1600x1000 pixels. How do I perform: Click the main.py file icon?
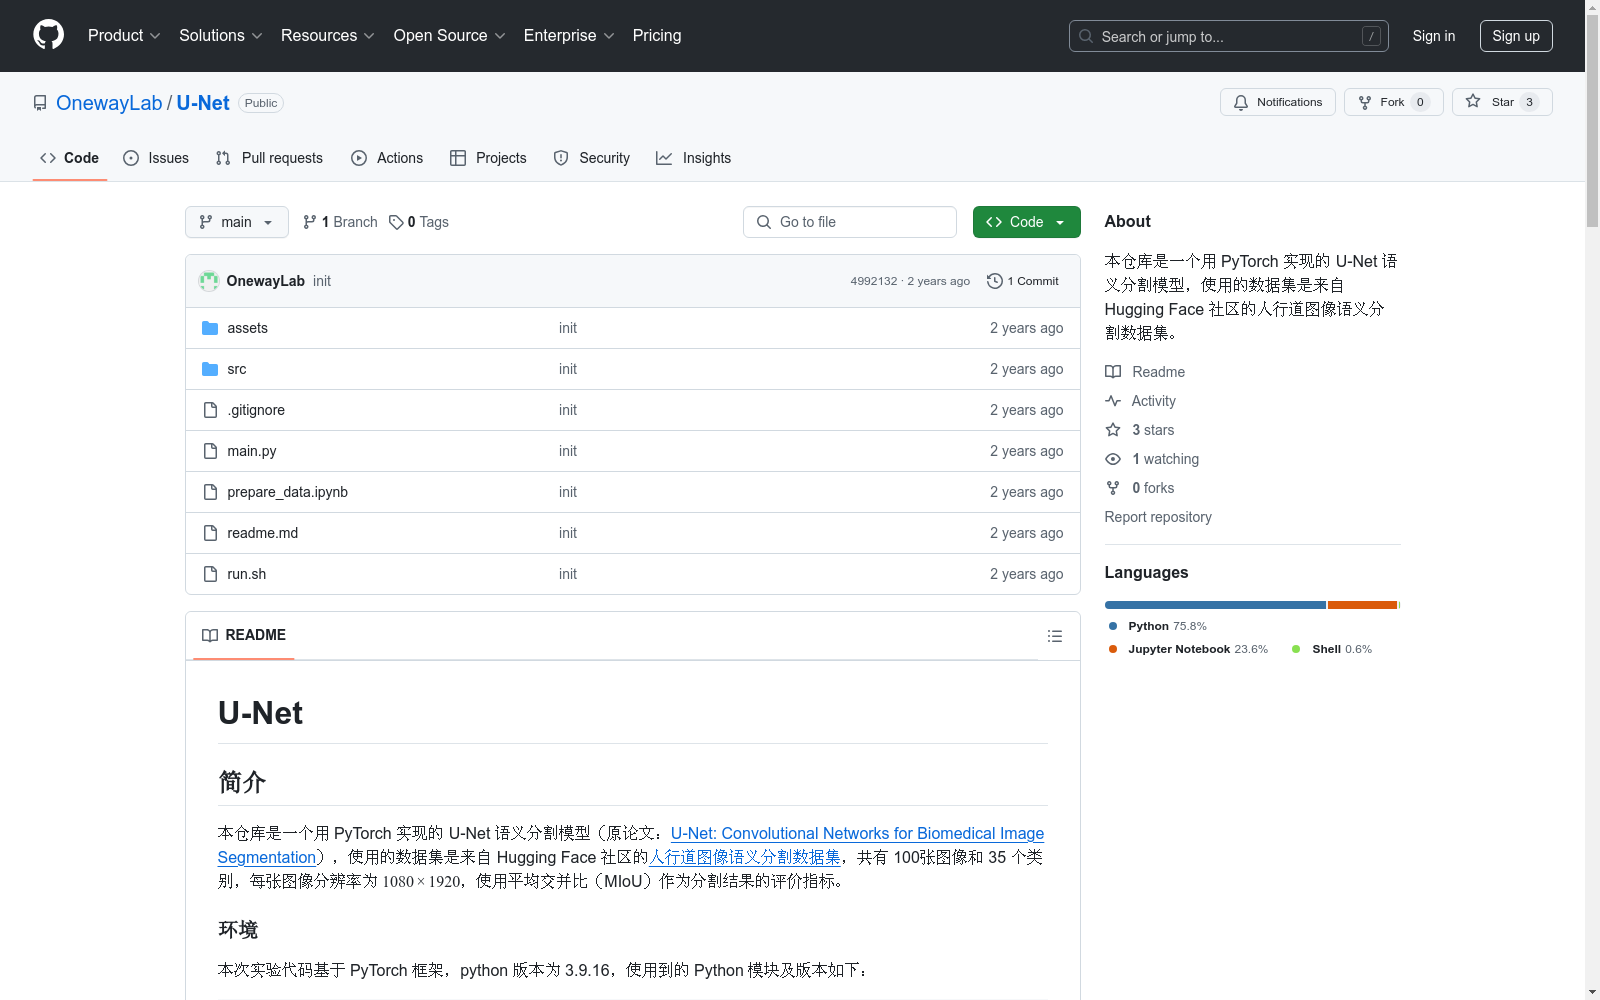pyautogui.click(x=210, y=451)
